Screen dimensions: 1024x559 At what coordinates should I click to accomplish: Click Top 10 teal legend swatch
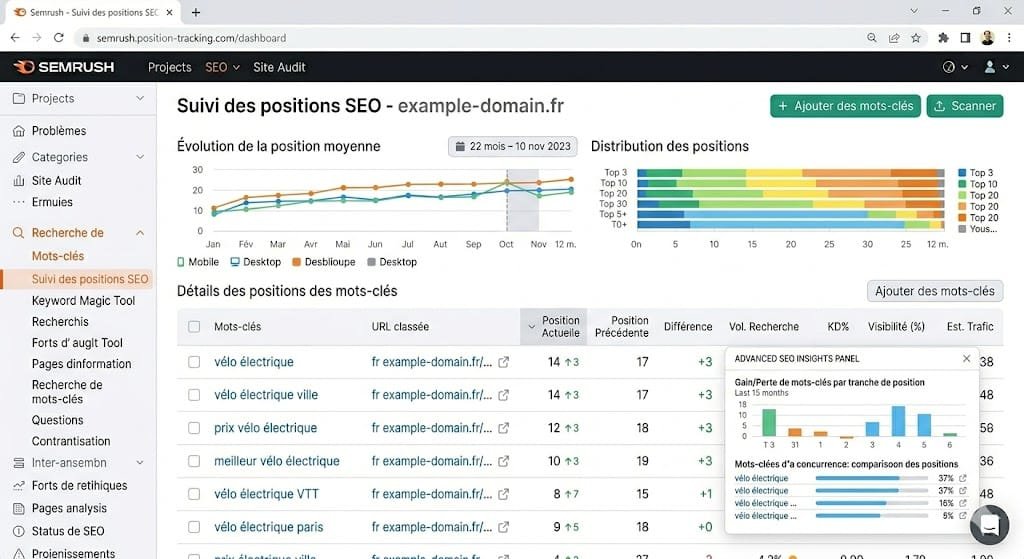962,184
